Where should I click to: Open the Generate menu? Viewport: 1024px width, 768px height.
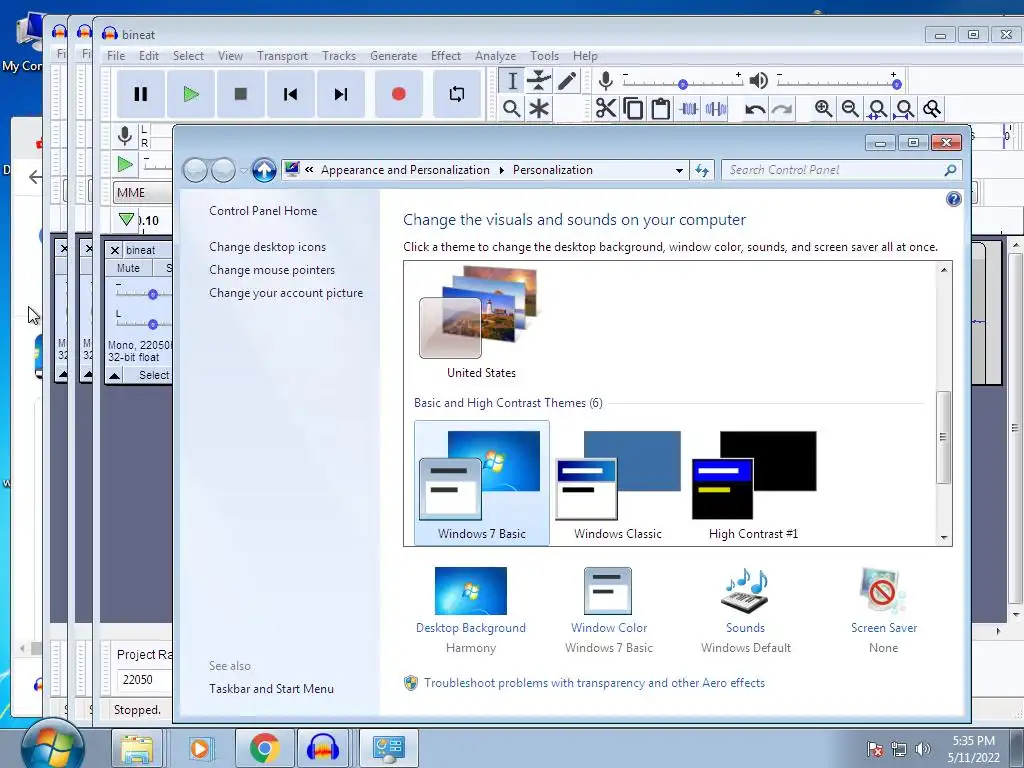tap(393, 56)
